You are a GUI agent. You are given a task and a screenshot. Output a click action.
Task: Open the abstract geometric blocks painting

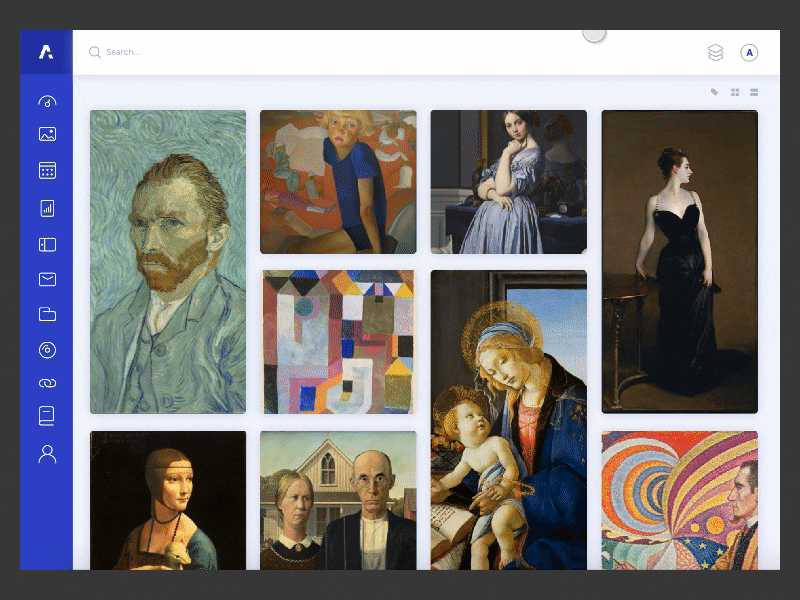point(338,342)
